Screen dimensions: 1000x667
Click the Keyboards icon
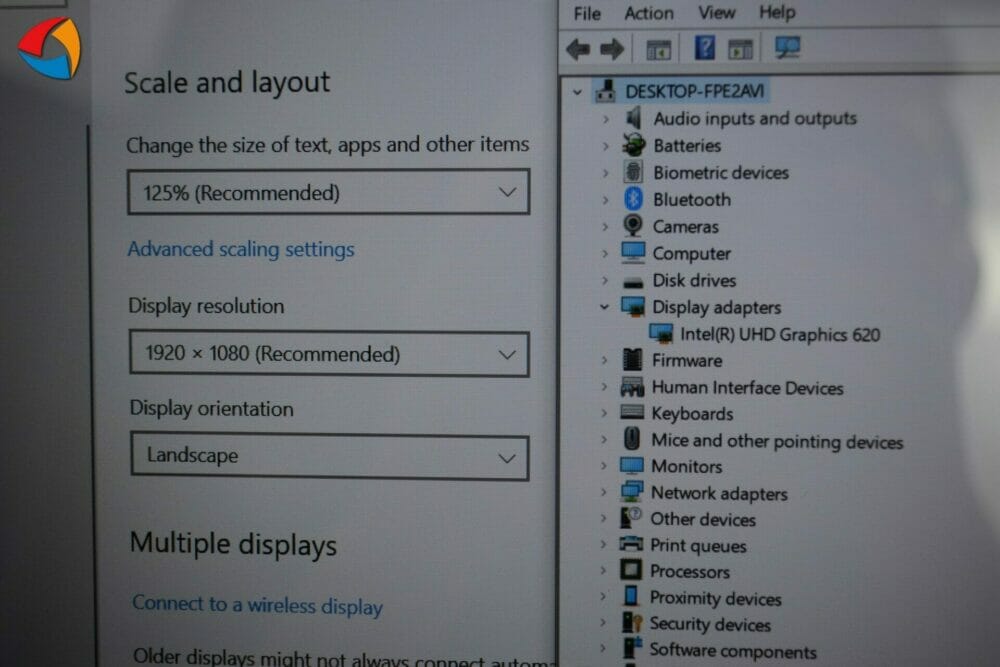[632, 413]
